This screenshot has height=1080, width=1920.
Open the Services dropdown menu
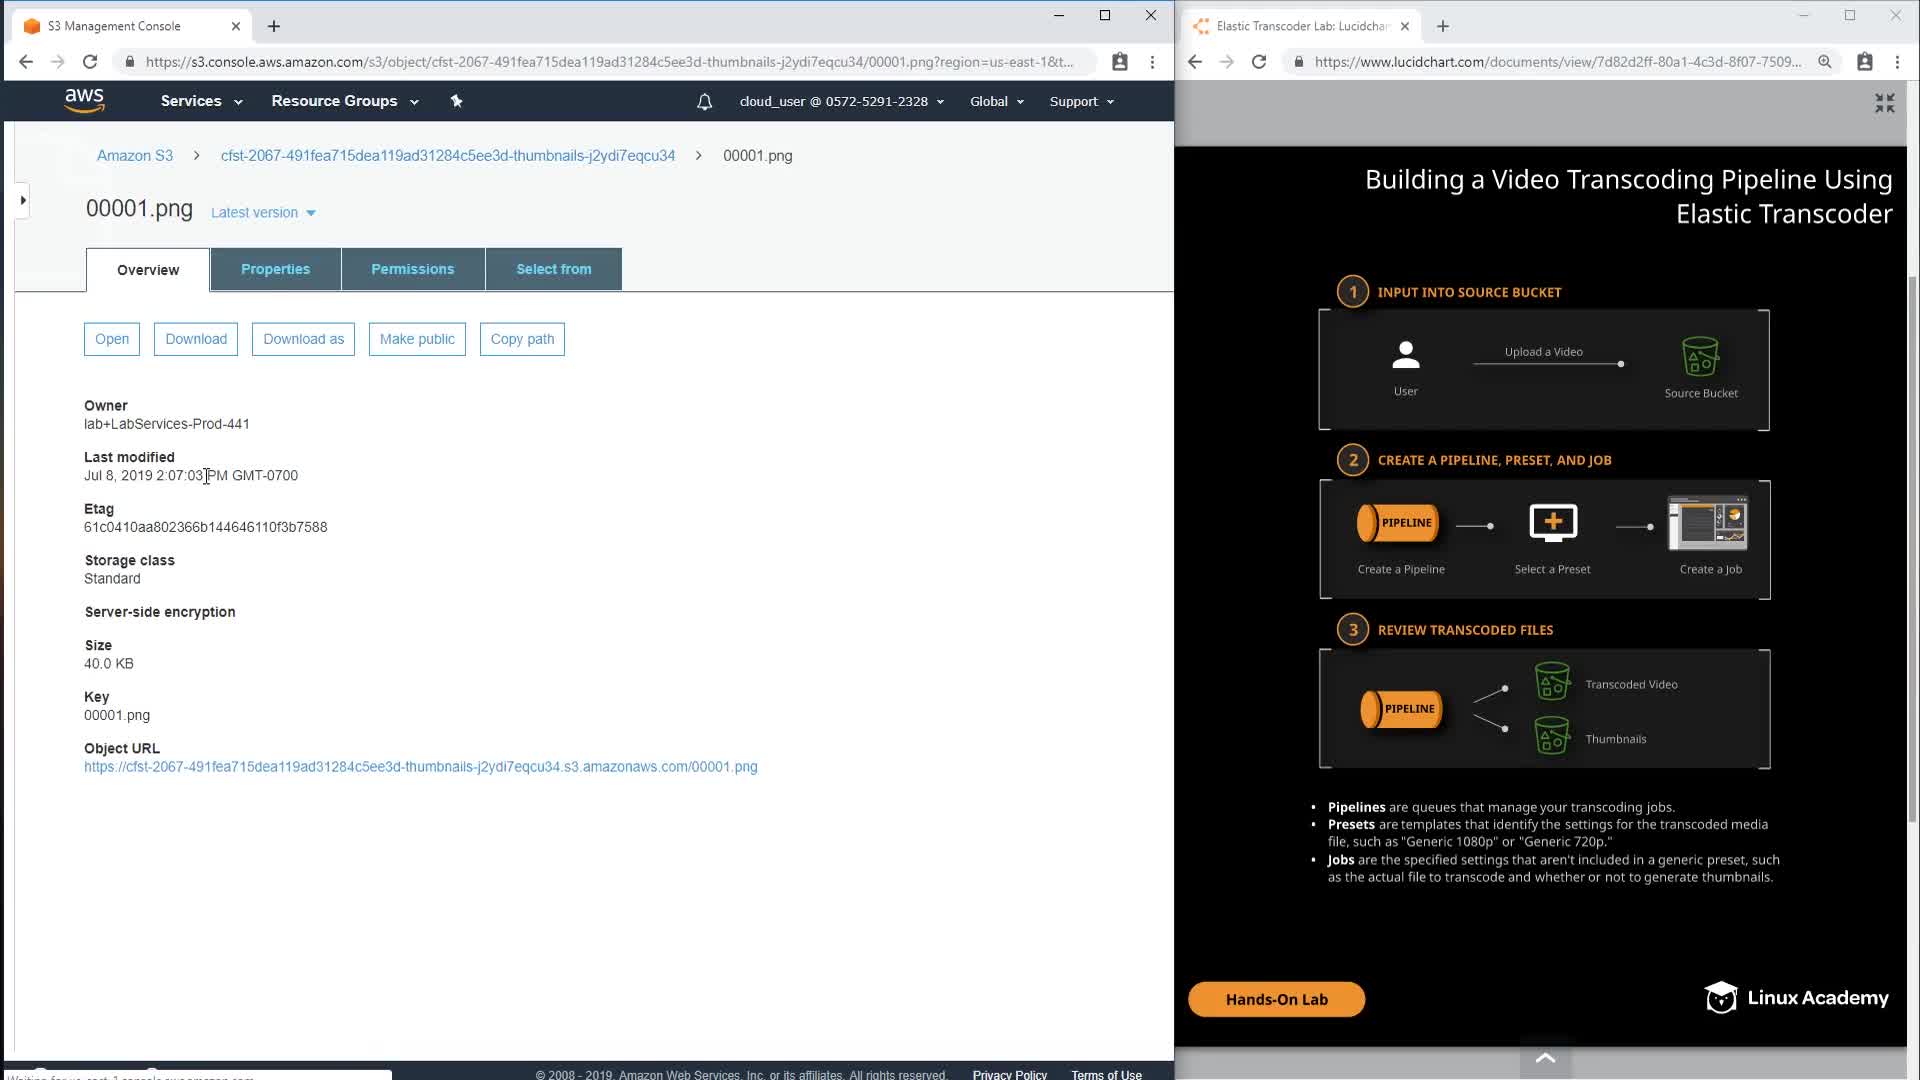(x=201, y=101)
